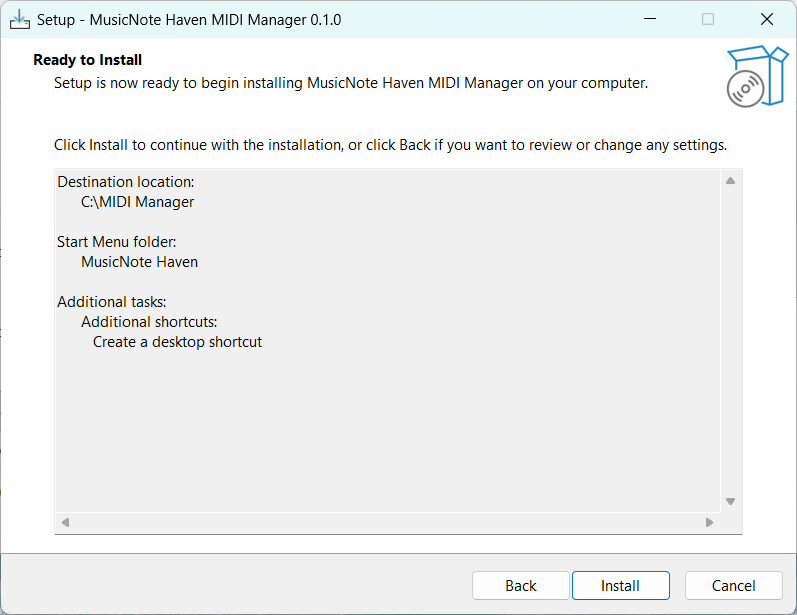
Task: Click the 'Additional tasks:' line
Action: click(x=111, y=302)
